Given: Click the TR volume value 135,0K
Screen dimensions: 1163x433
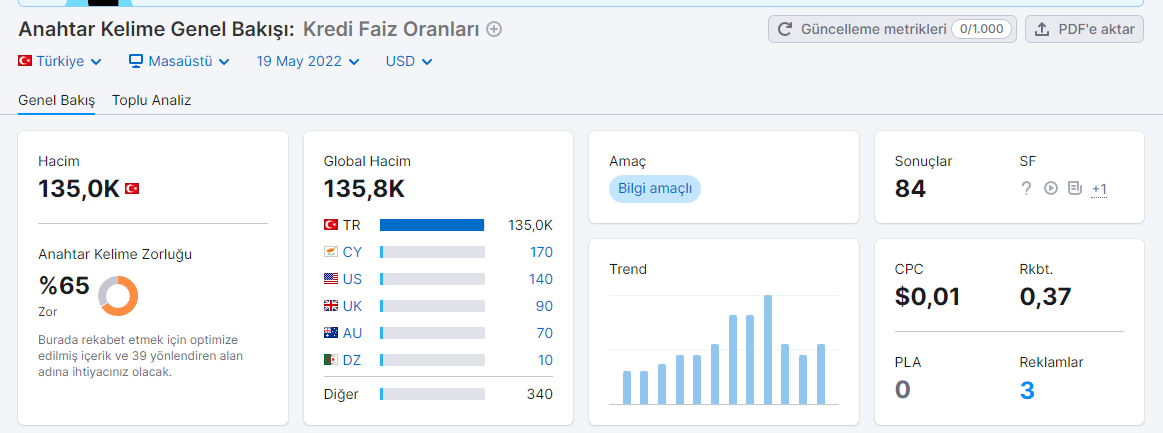Looking at the screenshot, I should tap(530, 225).
